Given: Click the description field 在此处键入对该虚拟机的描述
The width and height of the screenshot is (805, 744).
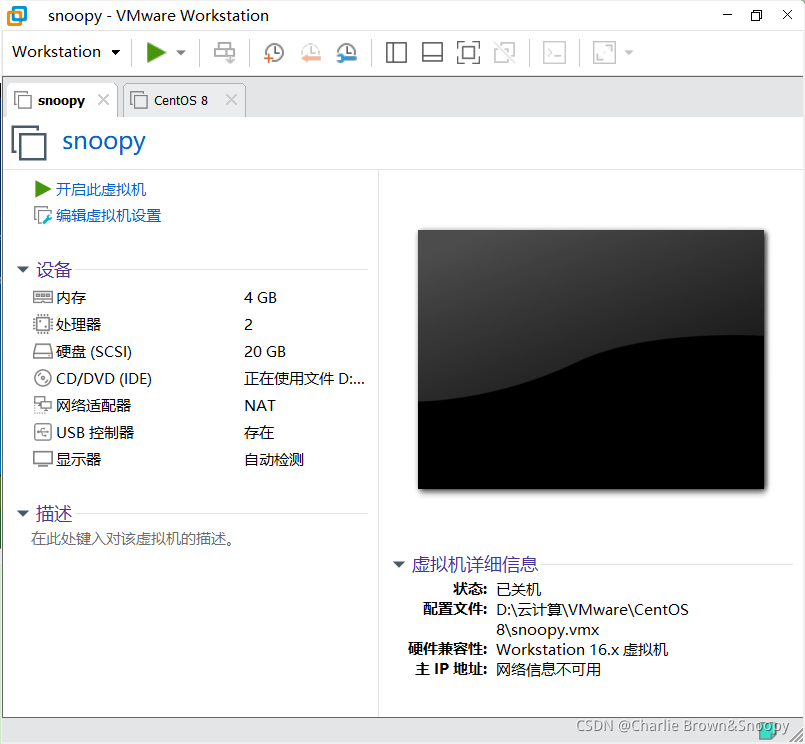Looking at the screenshot, I should [132, 539].
